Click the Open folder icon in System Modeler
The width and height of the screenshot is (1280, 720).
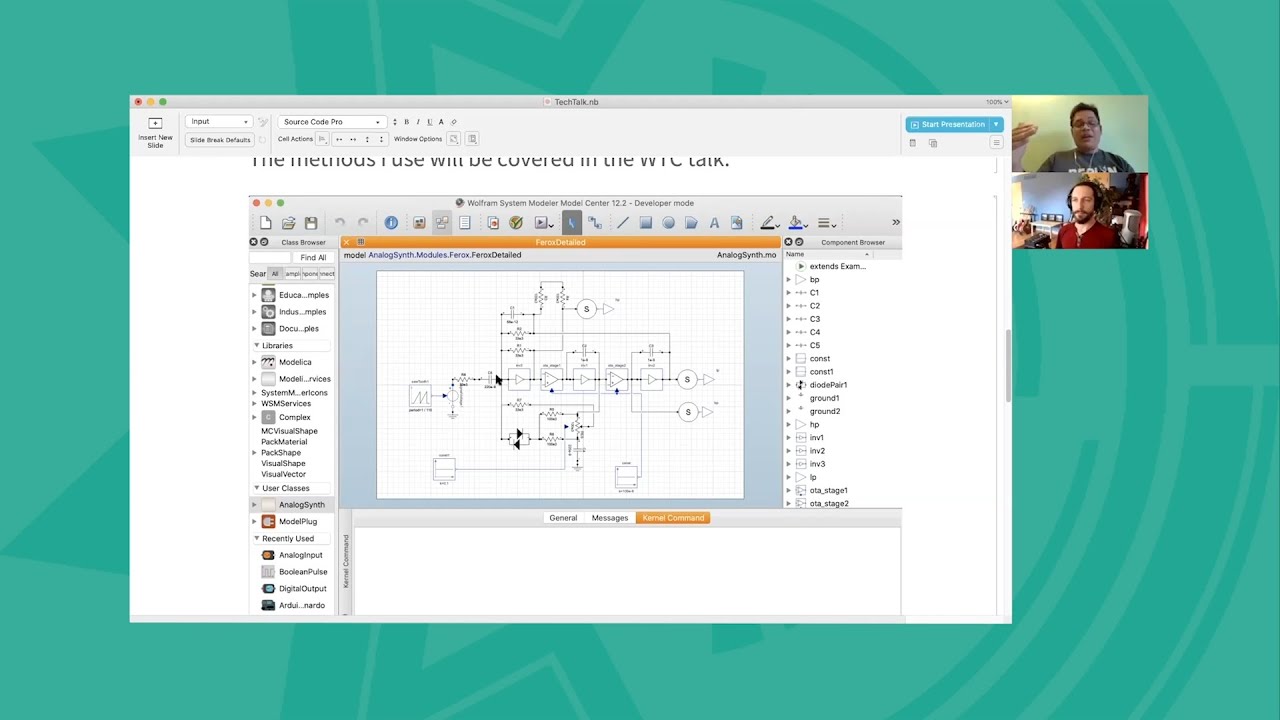(x=288, y=223)
